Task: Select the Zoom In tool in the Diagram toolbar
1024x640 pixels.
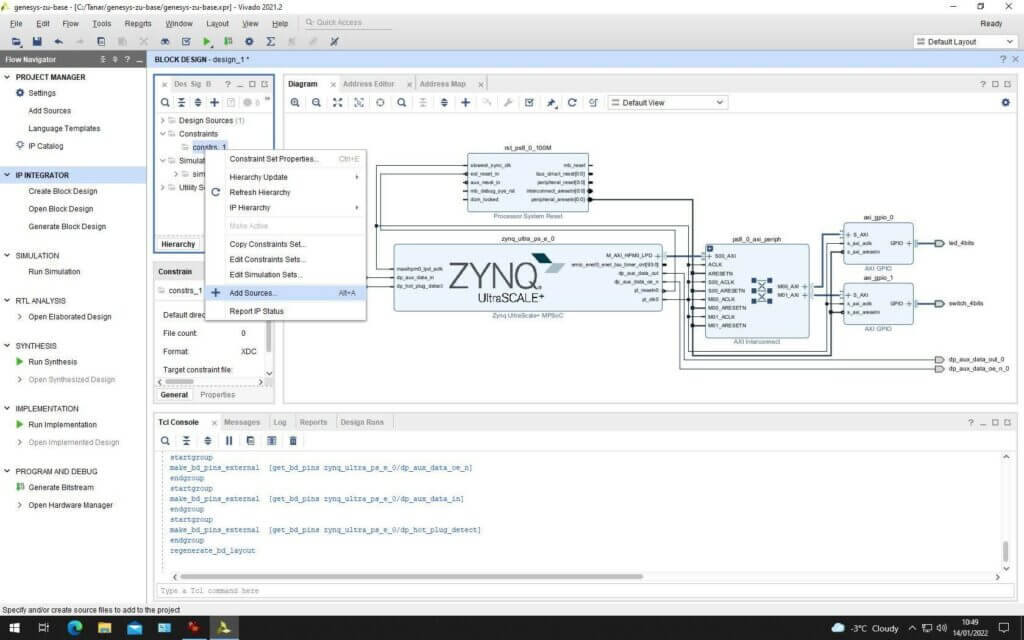Action: point(295,102)
